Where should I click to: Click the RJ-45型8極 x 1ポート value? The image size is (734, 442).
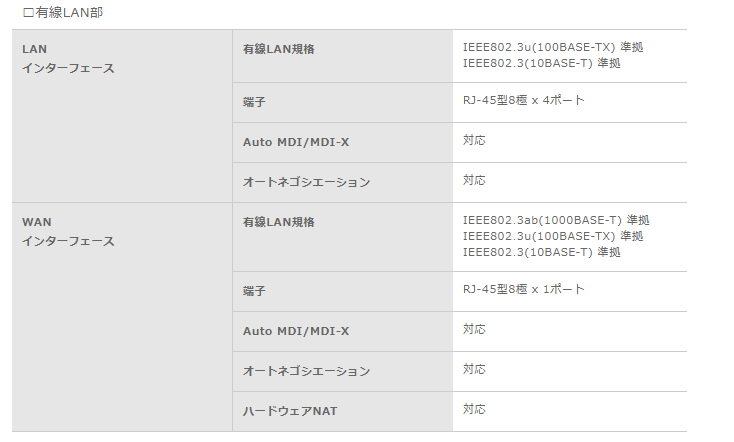pos(523,289)
